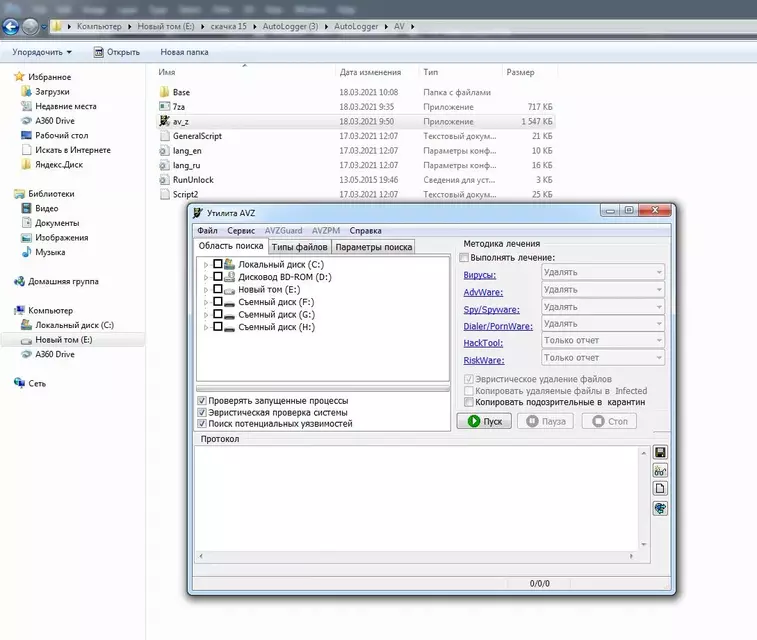757x640 pixels.
Task: Select the 7za application icon
Action: coord(165,106)
